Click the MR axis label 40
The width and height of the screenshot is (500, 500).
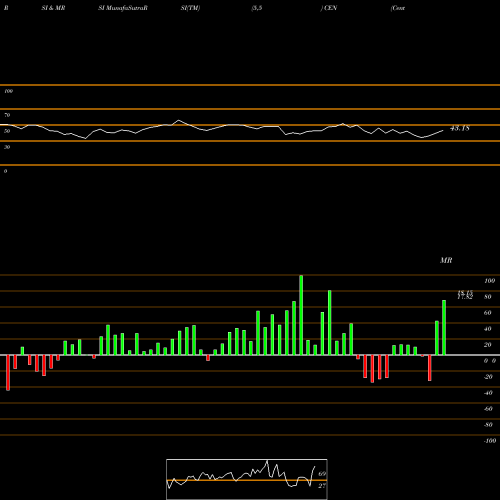tap(488, 329)
